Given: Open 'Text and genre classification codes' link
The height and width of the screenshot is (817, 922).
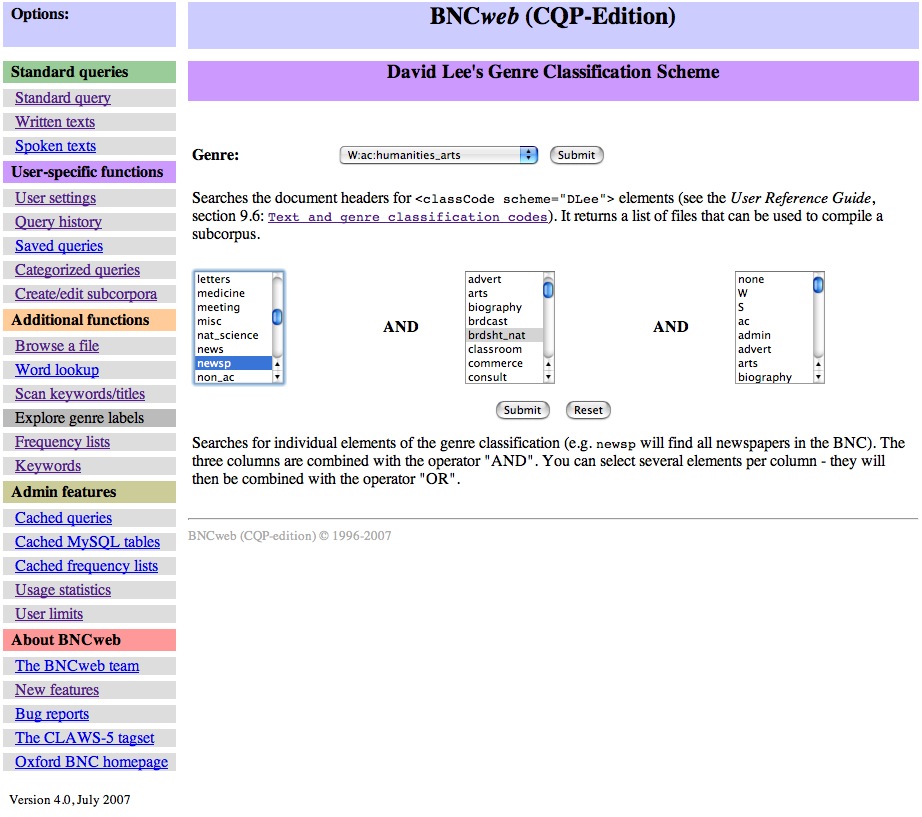Looking at the screenshot, I should (x=408, y=217).
